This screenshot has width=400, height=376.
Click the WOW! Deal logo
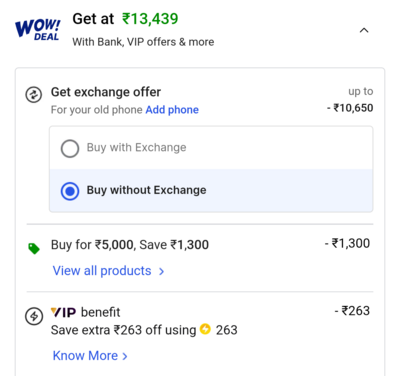click(x=38, y=30)
